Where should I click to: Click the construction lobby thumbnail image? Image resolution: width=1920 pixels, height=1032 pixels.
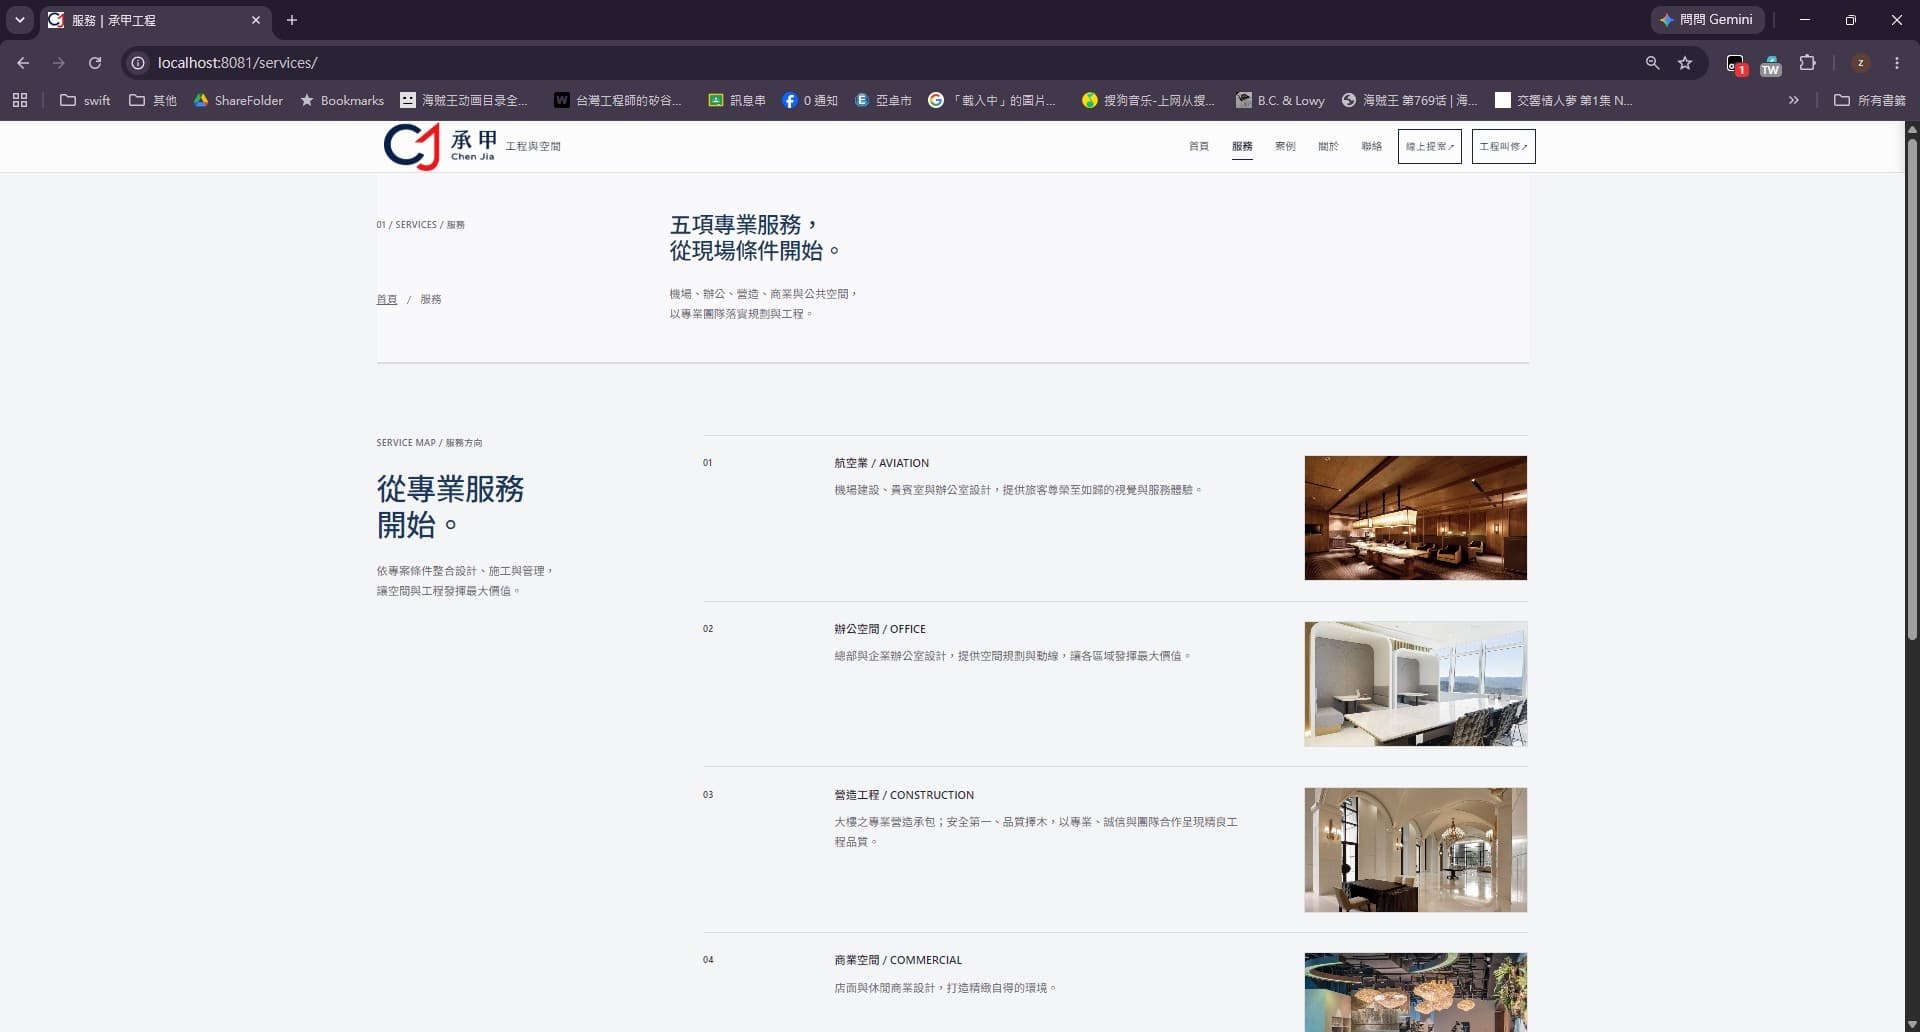[1416, 850]
